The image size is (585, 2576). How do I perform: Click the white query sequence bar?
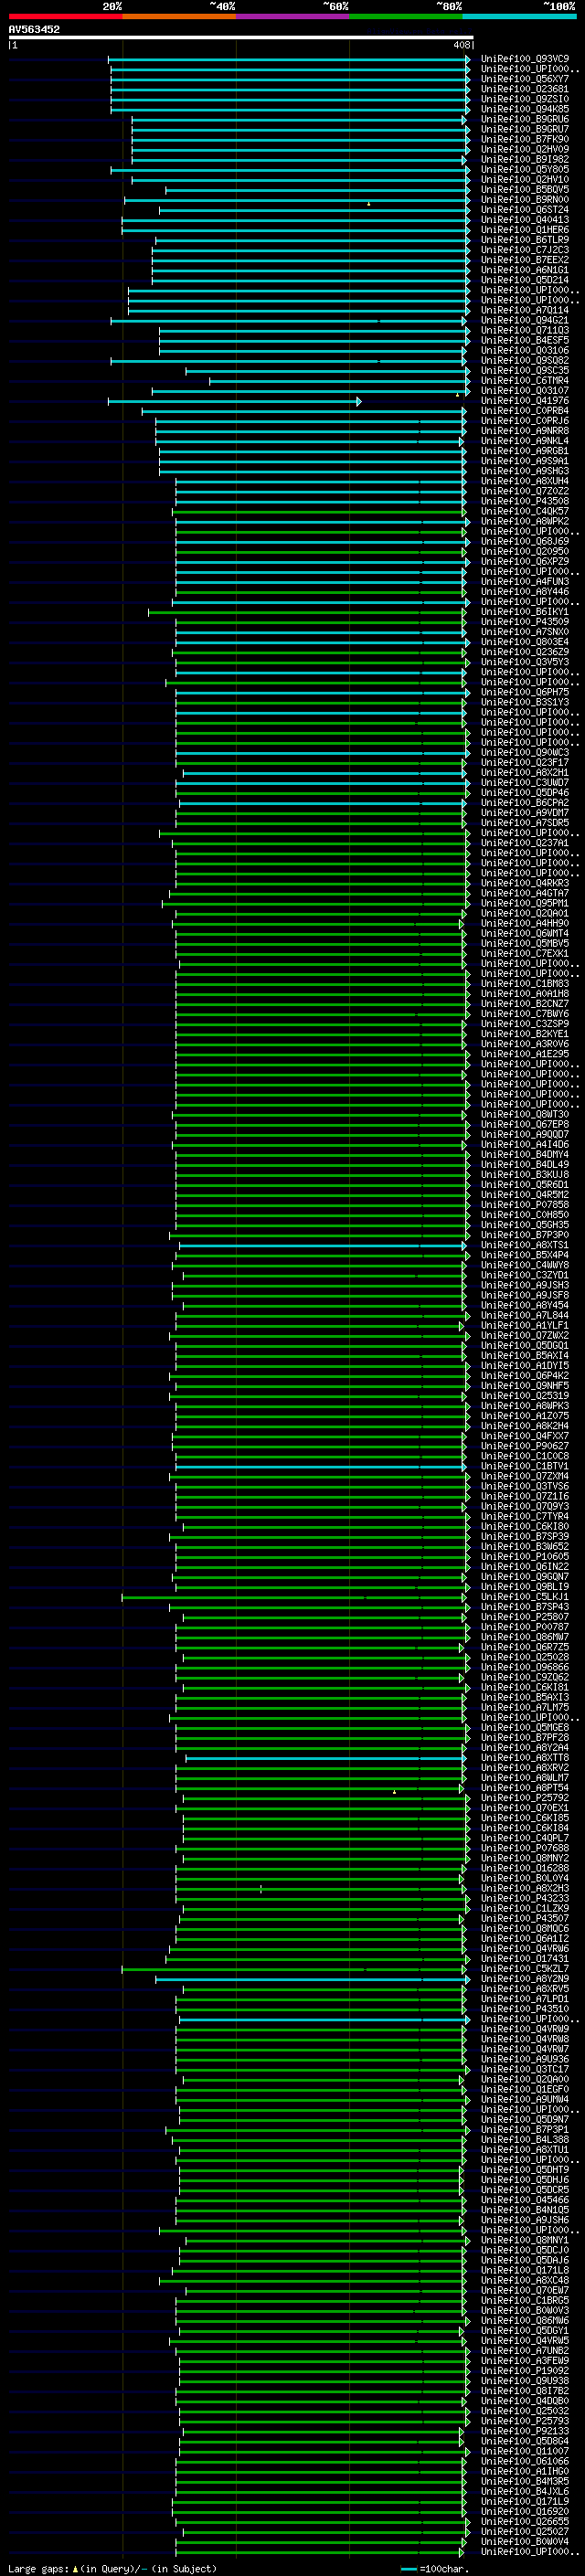pos(241,38)
